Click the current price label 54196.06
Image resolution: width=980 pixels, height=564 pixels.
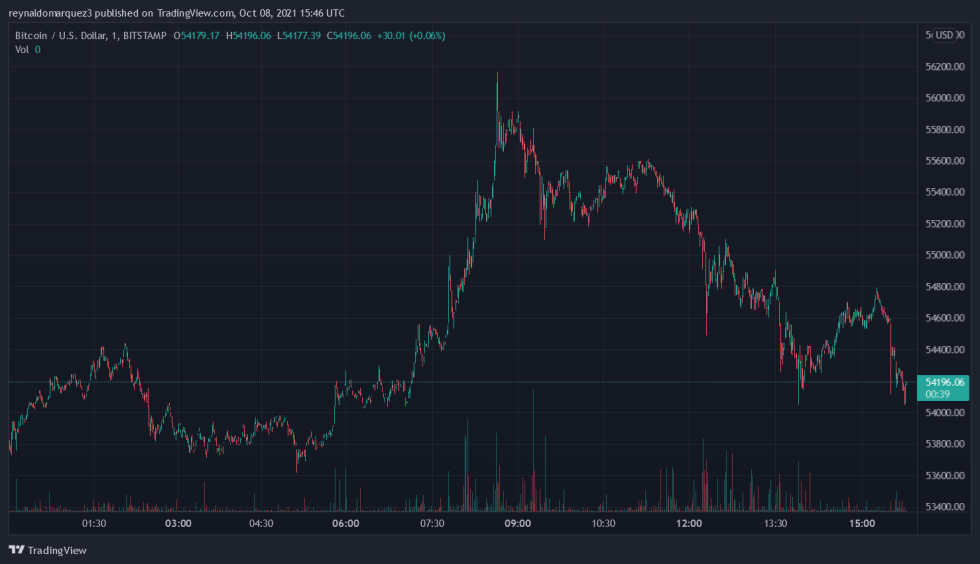tap(944, 382)
